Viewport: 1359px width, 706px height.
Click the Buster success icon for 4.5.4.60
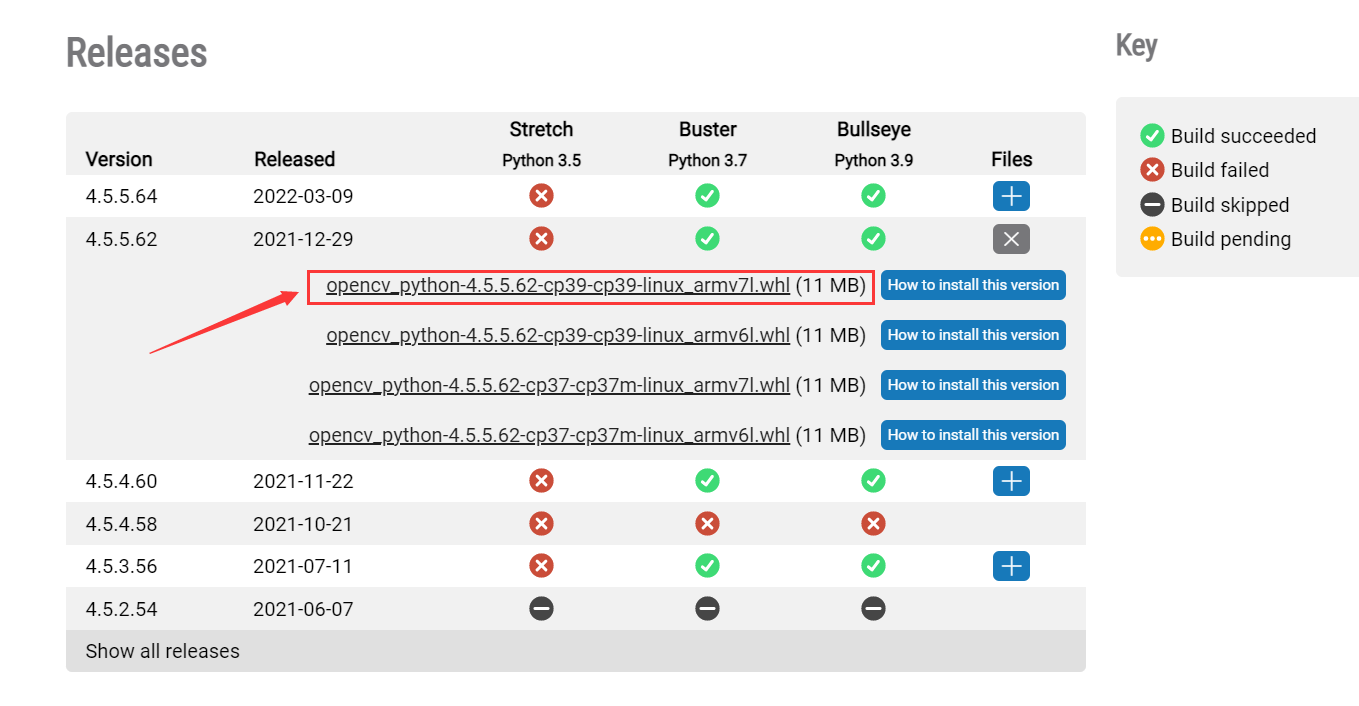pos(707,481)
